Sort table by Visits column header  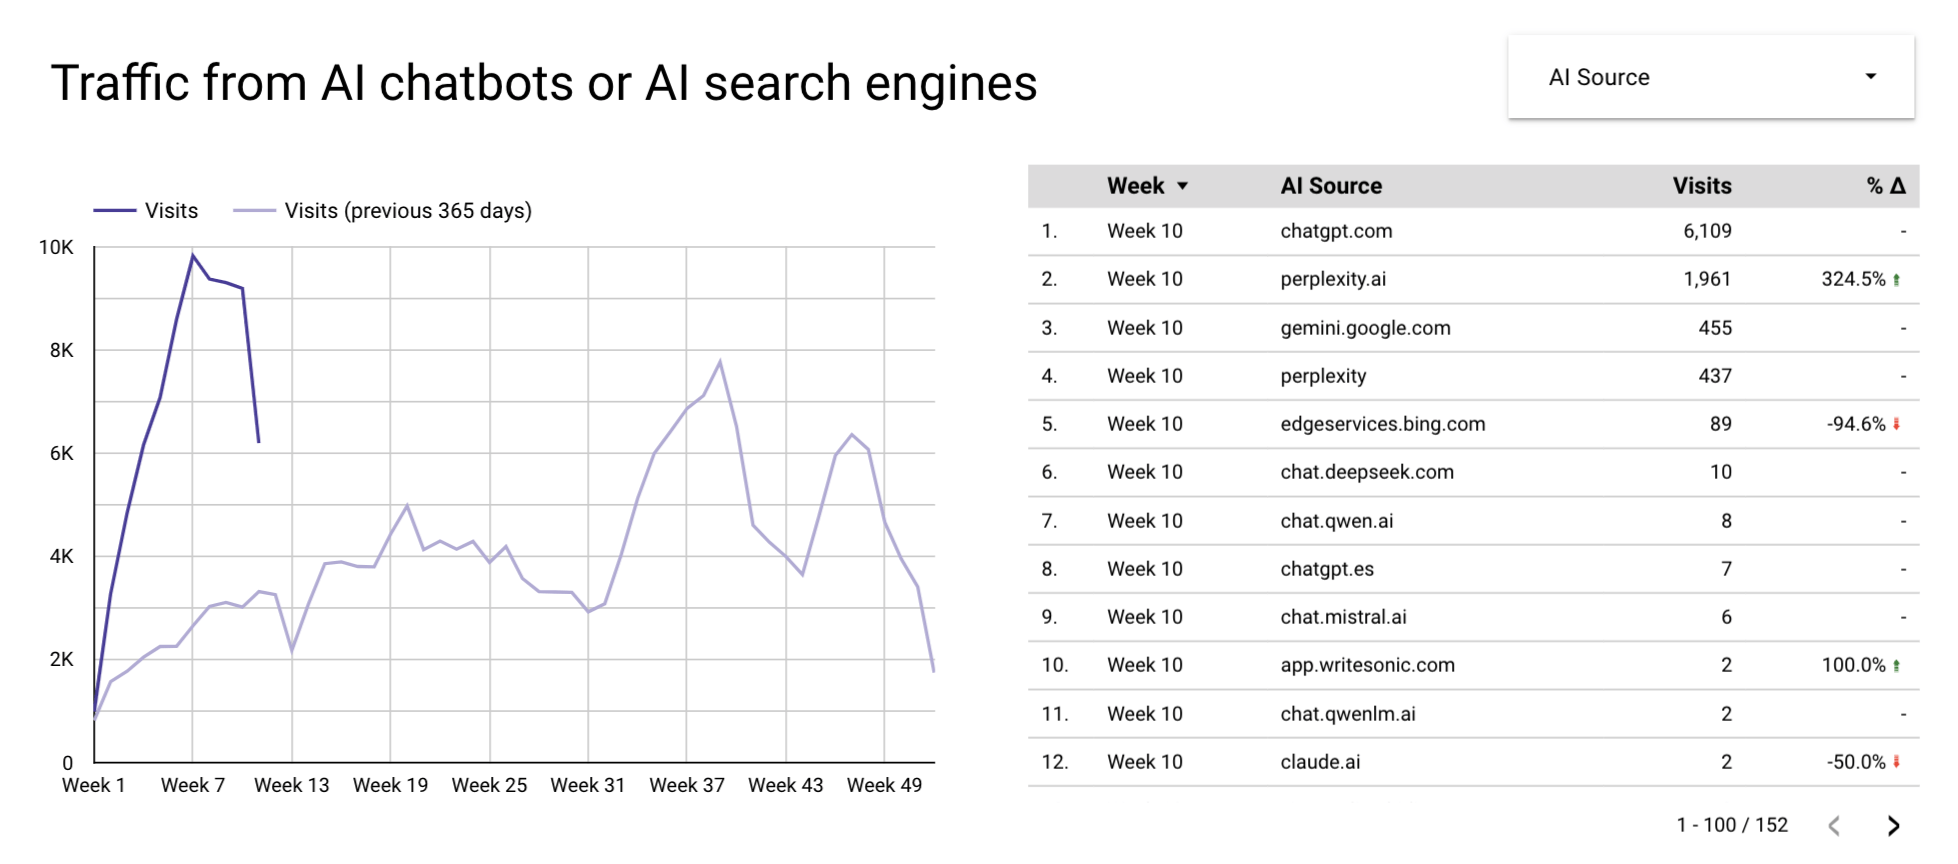1702,186
